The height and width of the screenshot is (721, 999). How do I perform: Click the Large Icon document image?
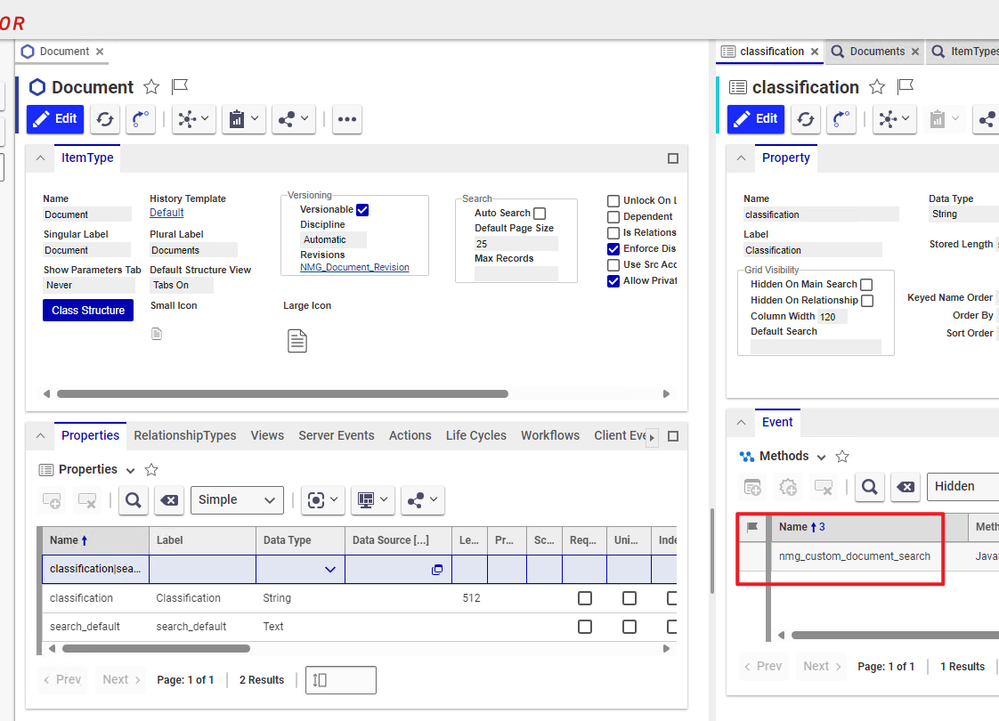tap(297, 341)
